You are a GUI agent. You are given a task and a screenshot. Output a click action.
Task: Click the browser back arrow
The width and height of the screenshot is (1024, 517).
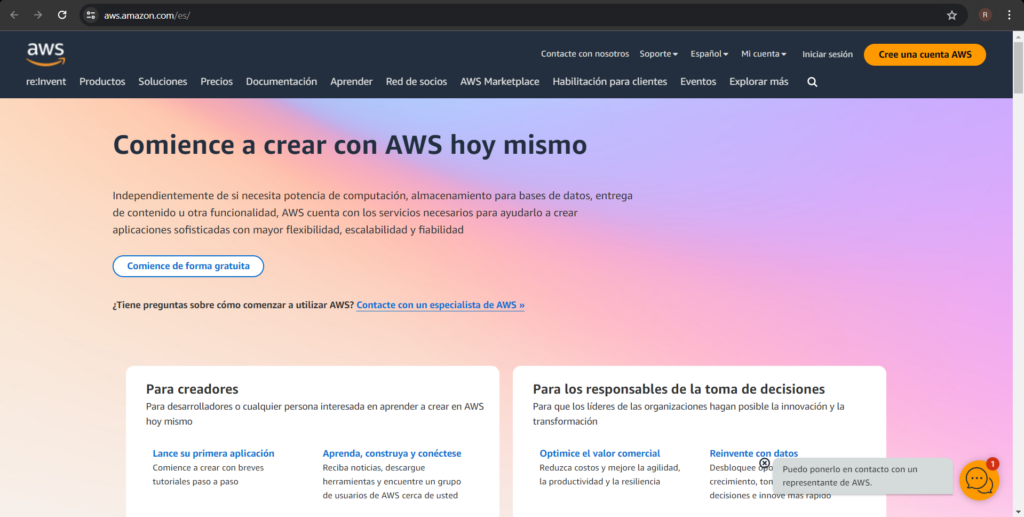(x=14, y=15)
